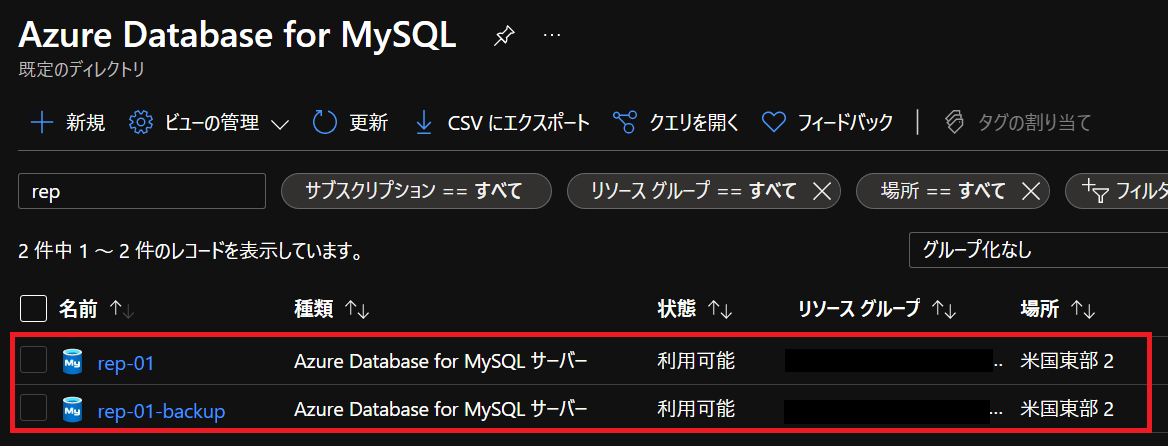Screen dimensions: 1168x446
Task: Click the タグの割り当て button
Action: (1018, 122)
